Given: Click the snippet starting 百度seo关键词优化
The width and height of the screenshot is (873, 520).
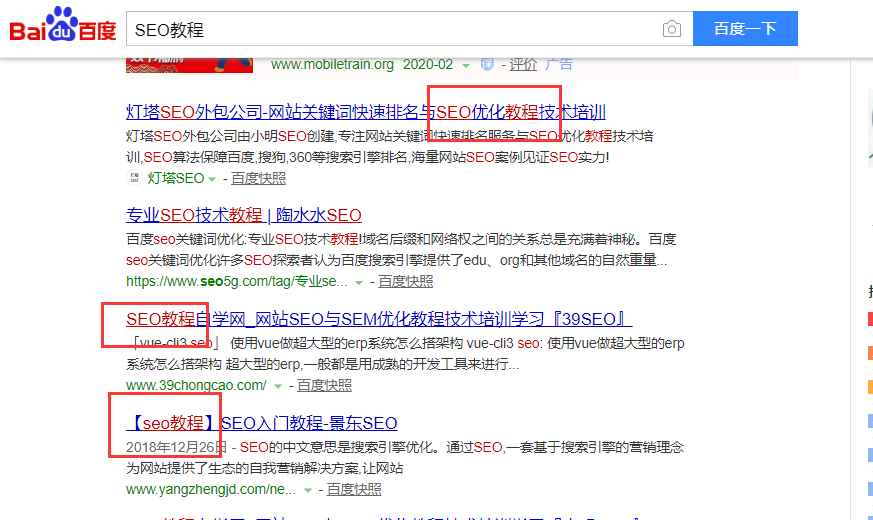Looking at the screenshot, I should 401,250.
